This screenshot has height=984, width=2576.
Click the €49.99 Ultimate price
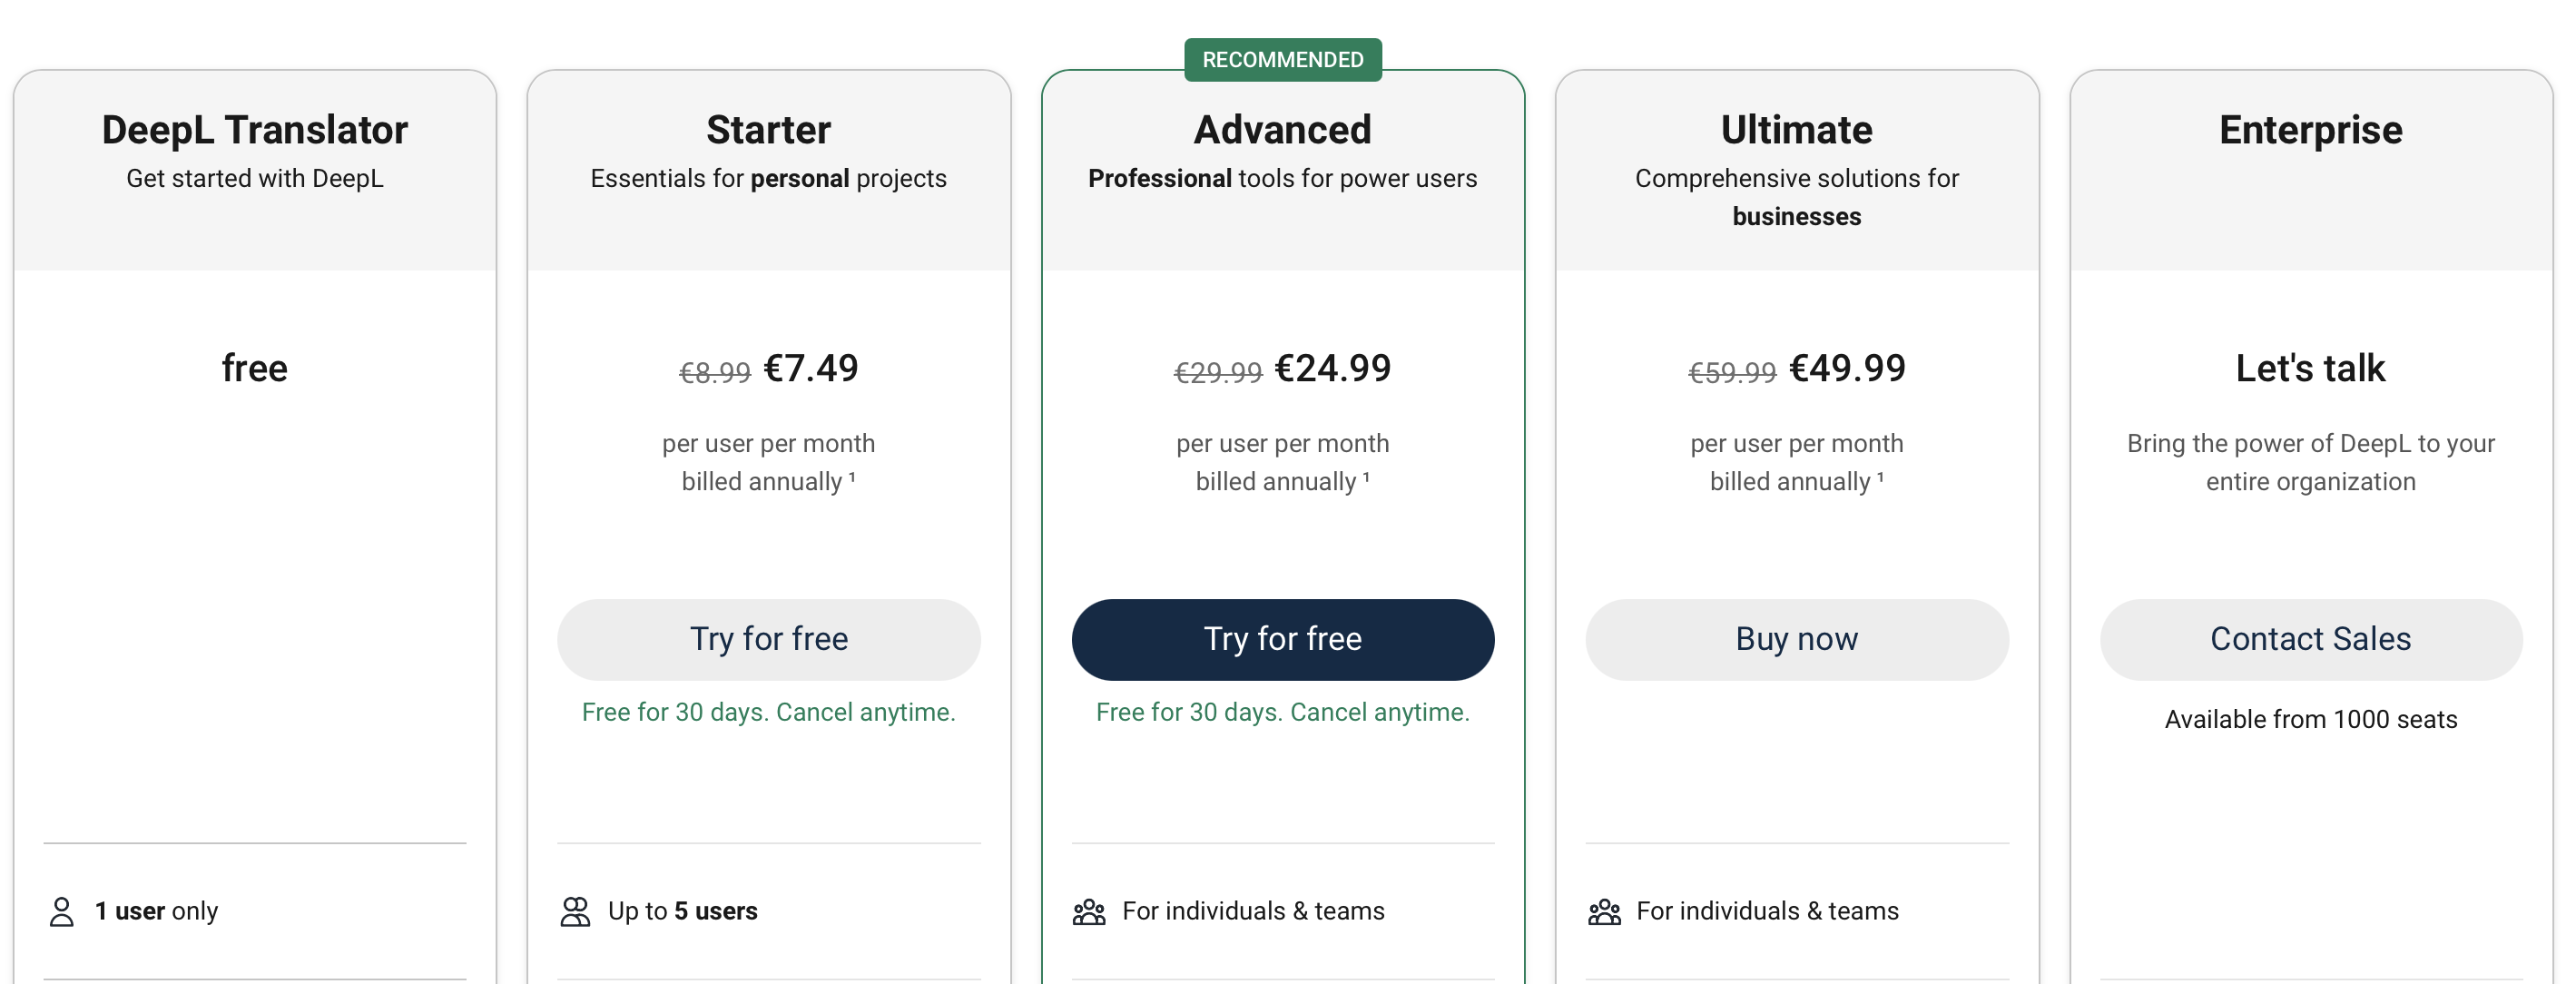click(x=1846, y=368)
